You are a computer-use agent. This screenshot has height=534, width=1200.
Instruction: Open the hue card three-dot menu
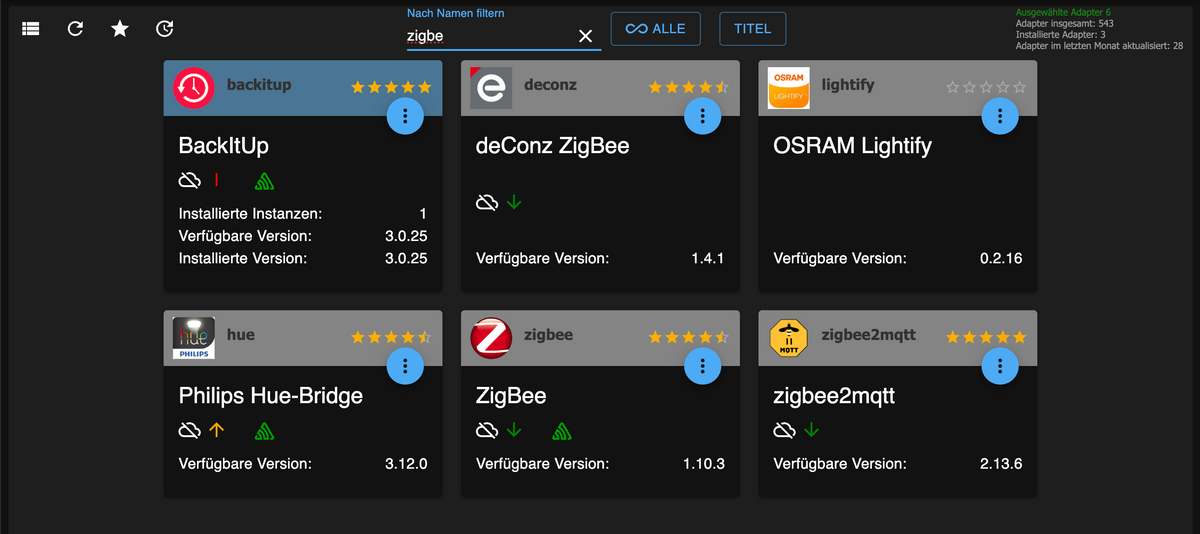[405, 366]
